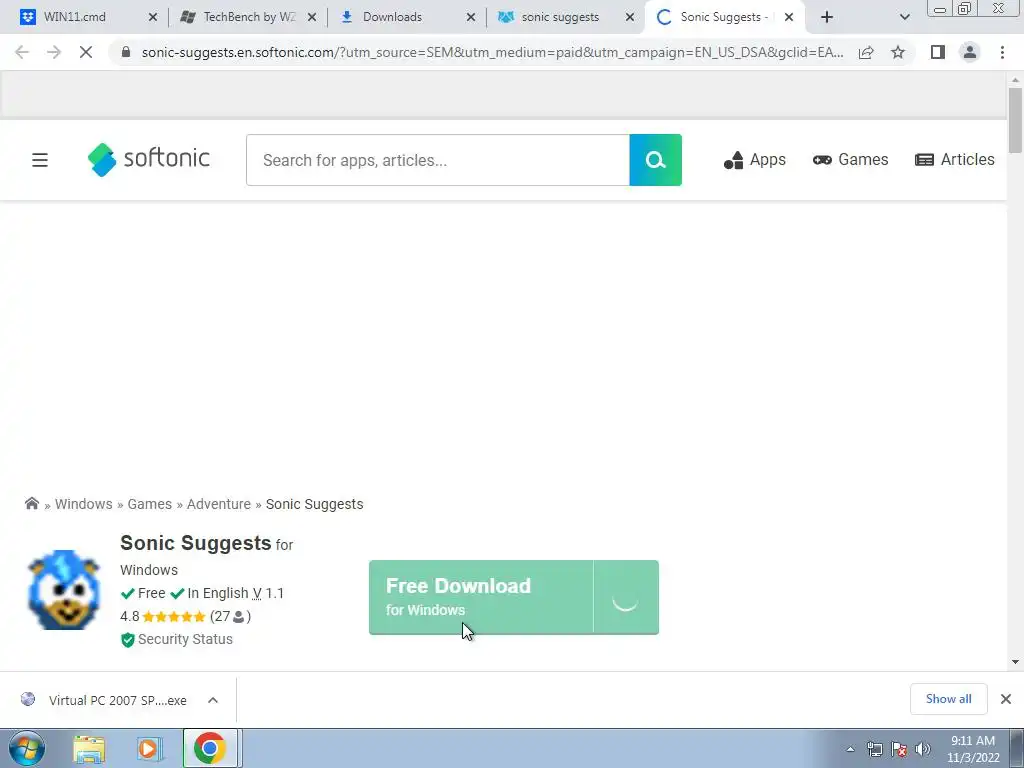1024x768 pixels.
Task: Click the Sonic Suggests app icon
Action: coord(64,590)
